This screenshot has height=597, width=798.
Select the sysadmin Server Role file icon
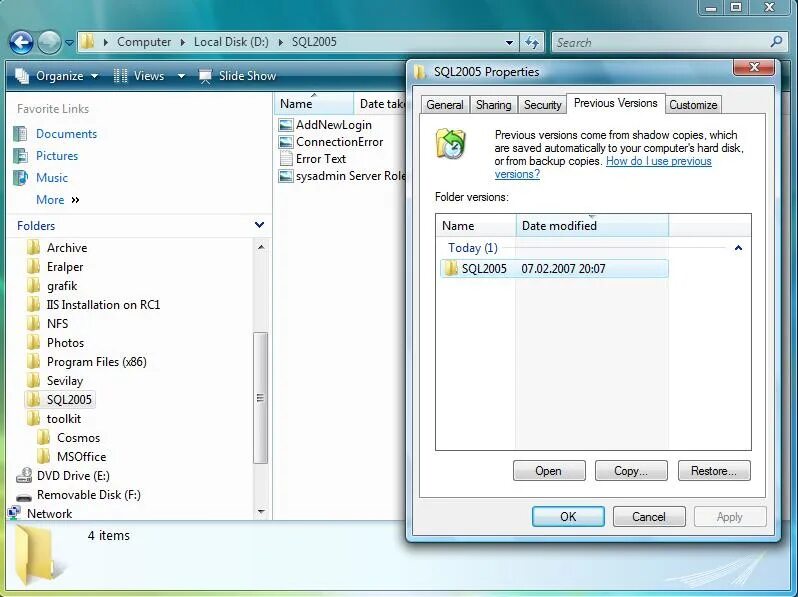click(x=286, y=176)
